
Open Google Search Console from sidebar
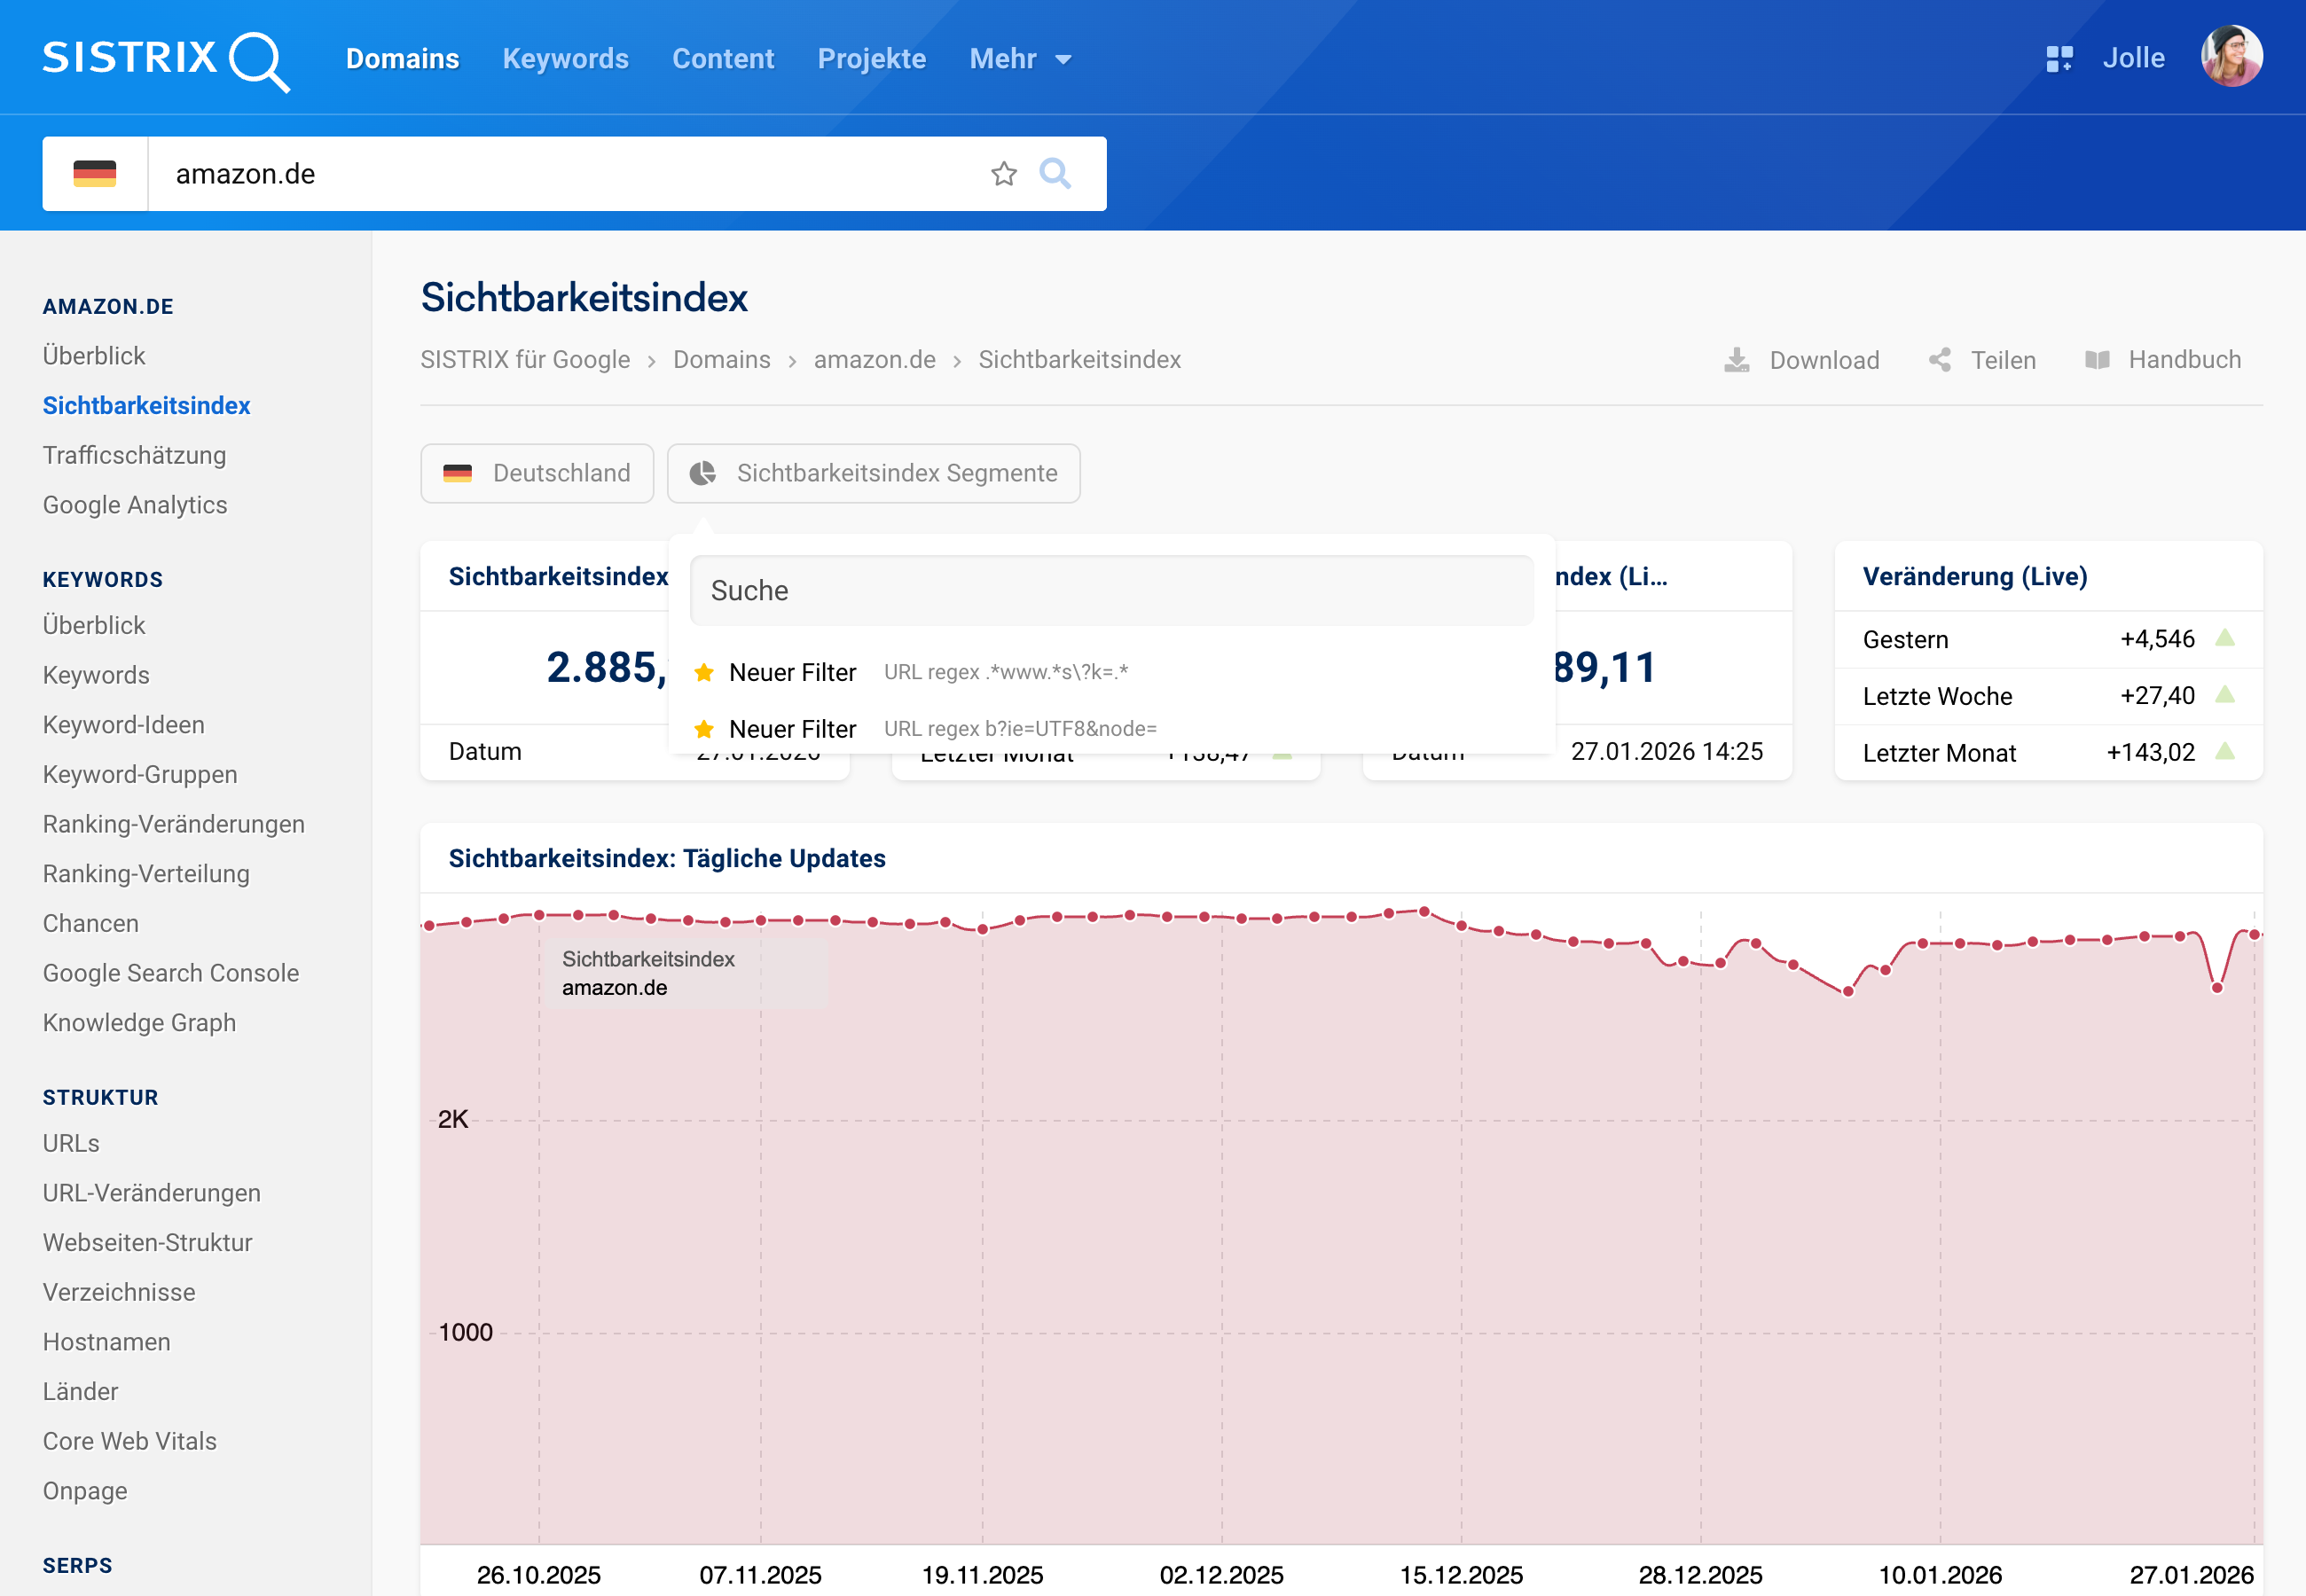171,972
